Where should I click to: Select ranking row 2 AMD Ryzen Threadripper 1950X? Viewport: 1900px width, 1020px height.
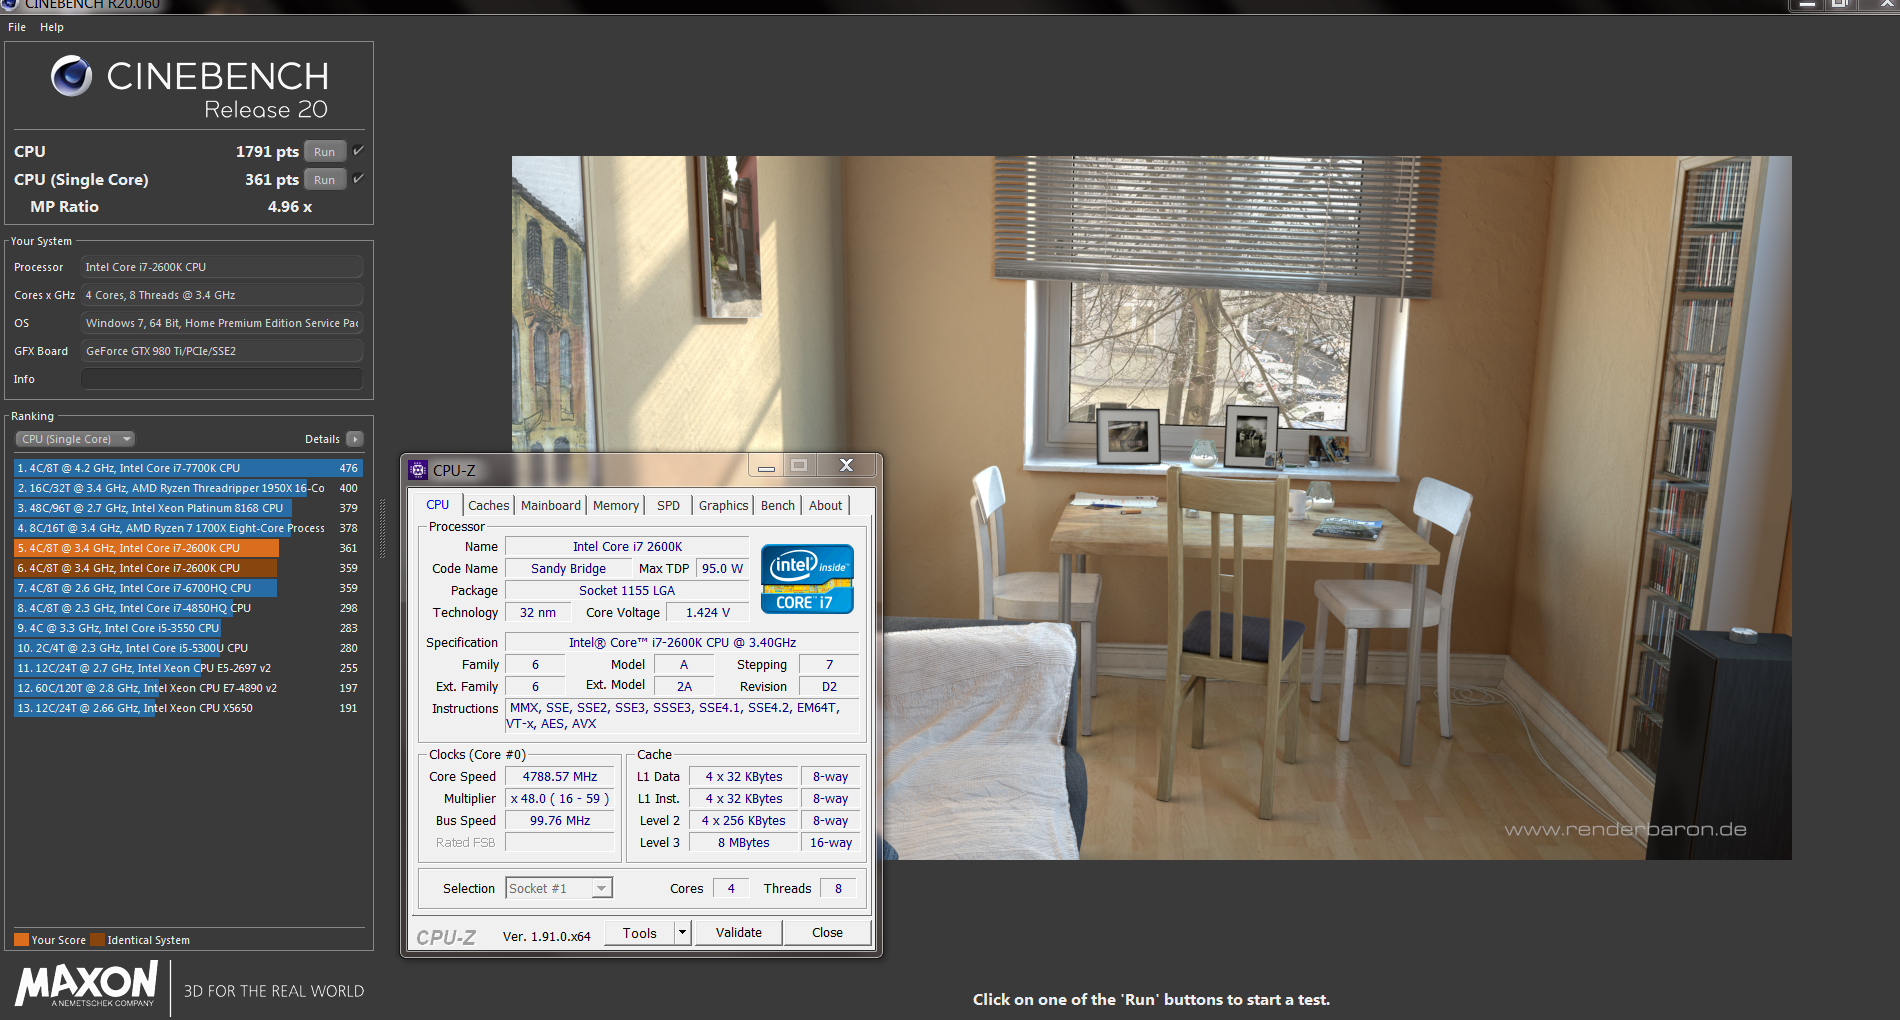click(188, 488)
